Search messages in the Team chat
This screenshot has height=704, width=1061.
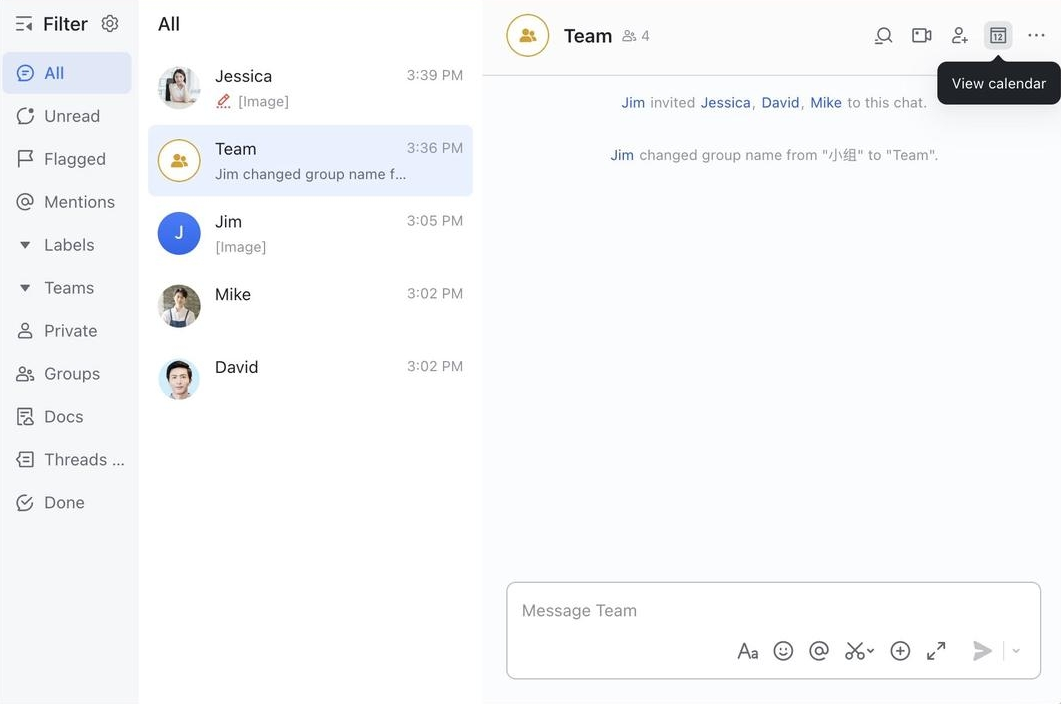(x=883, y=34)
